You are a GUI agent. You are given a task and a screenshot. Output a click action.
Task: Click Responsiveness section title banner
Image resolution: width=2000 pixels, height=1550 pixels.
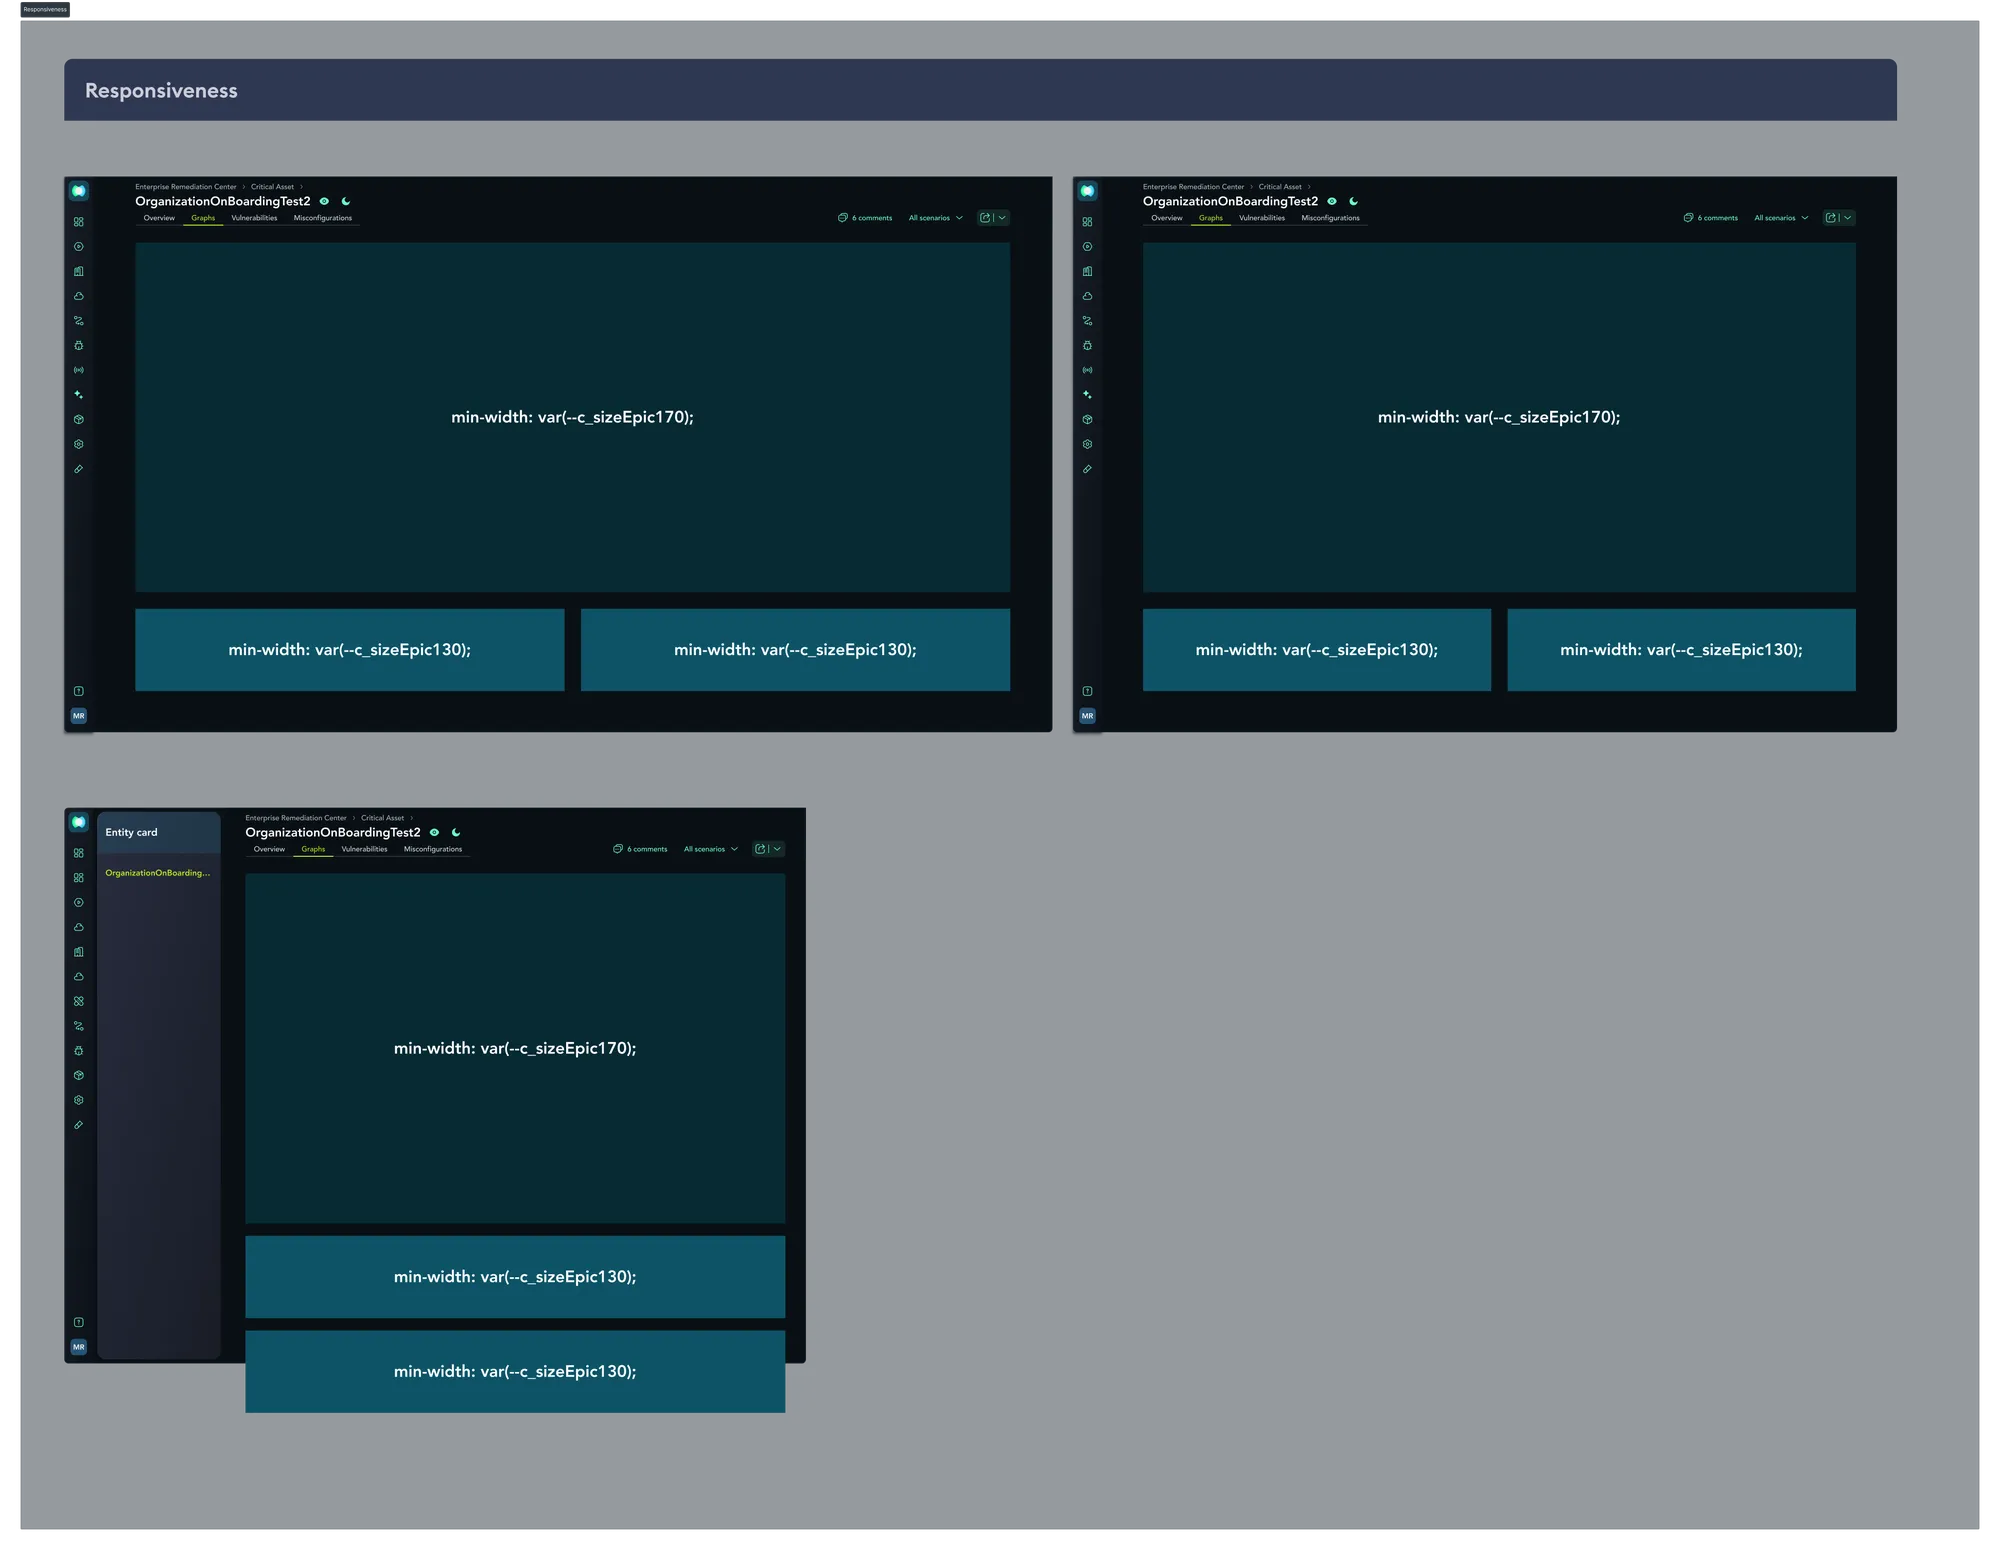(980, 90)
